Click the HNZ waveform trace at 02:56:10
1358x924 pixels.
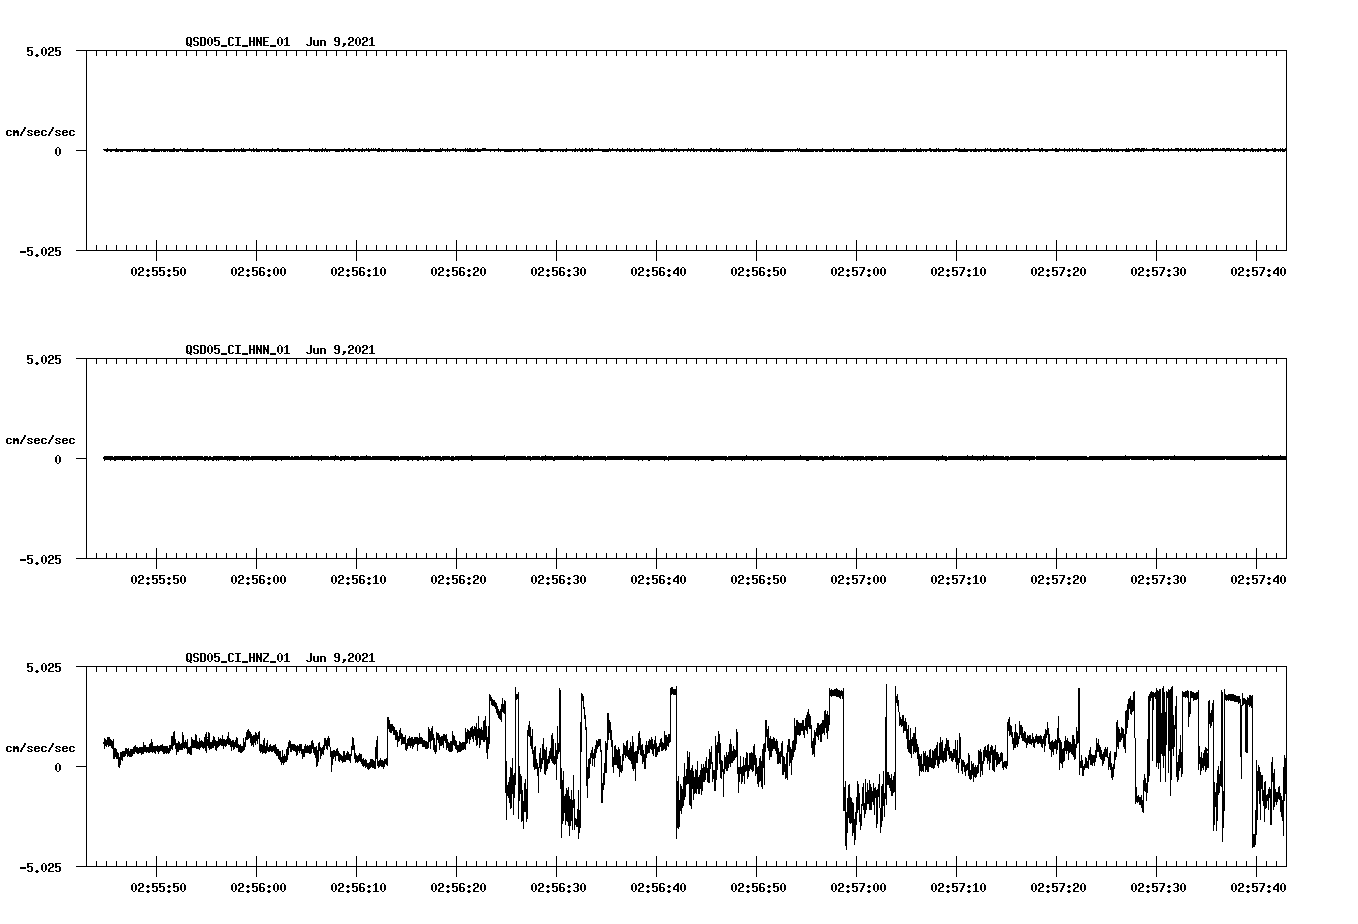coord(357,758)
